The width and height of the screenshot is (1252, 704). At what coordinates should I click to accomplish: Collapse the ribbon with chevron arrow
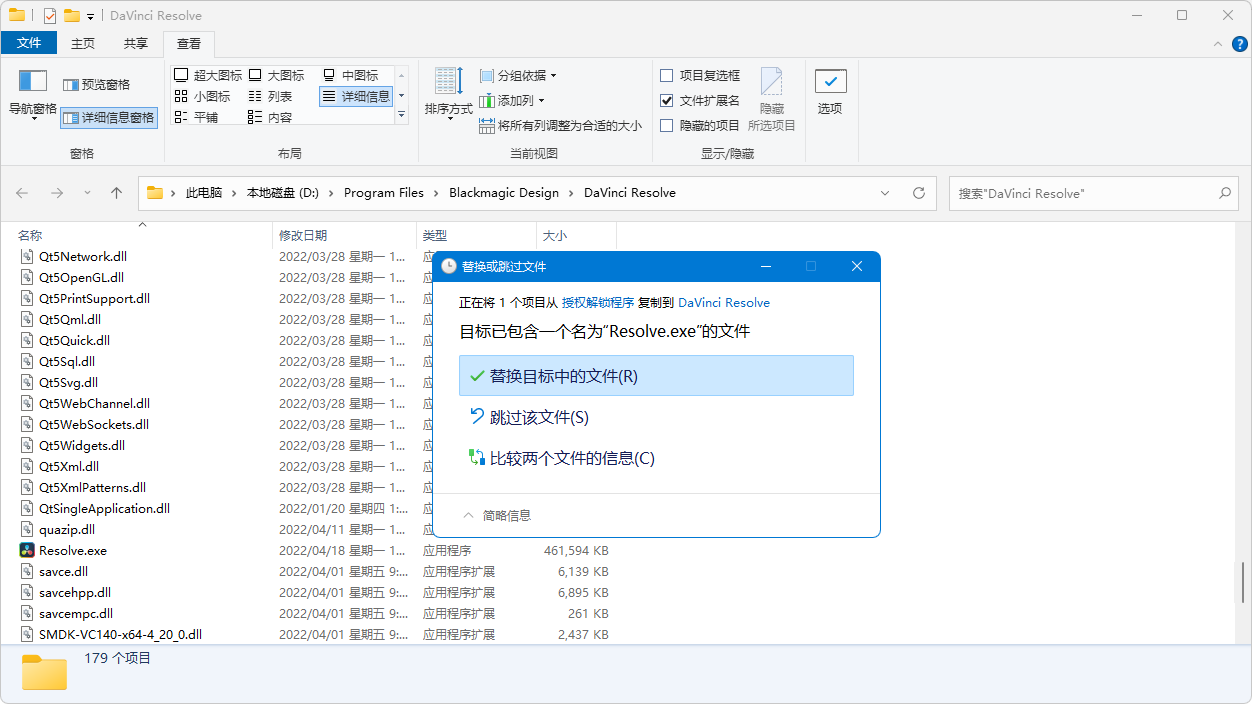pos(1217,44)
